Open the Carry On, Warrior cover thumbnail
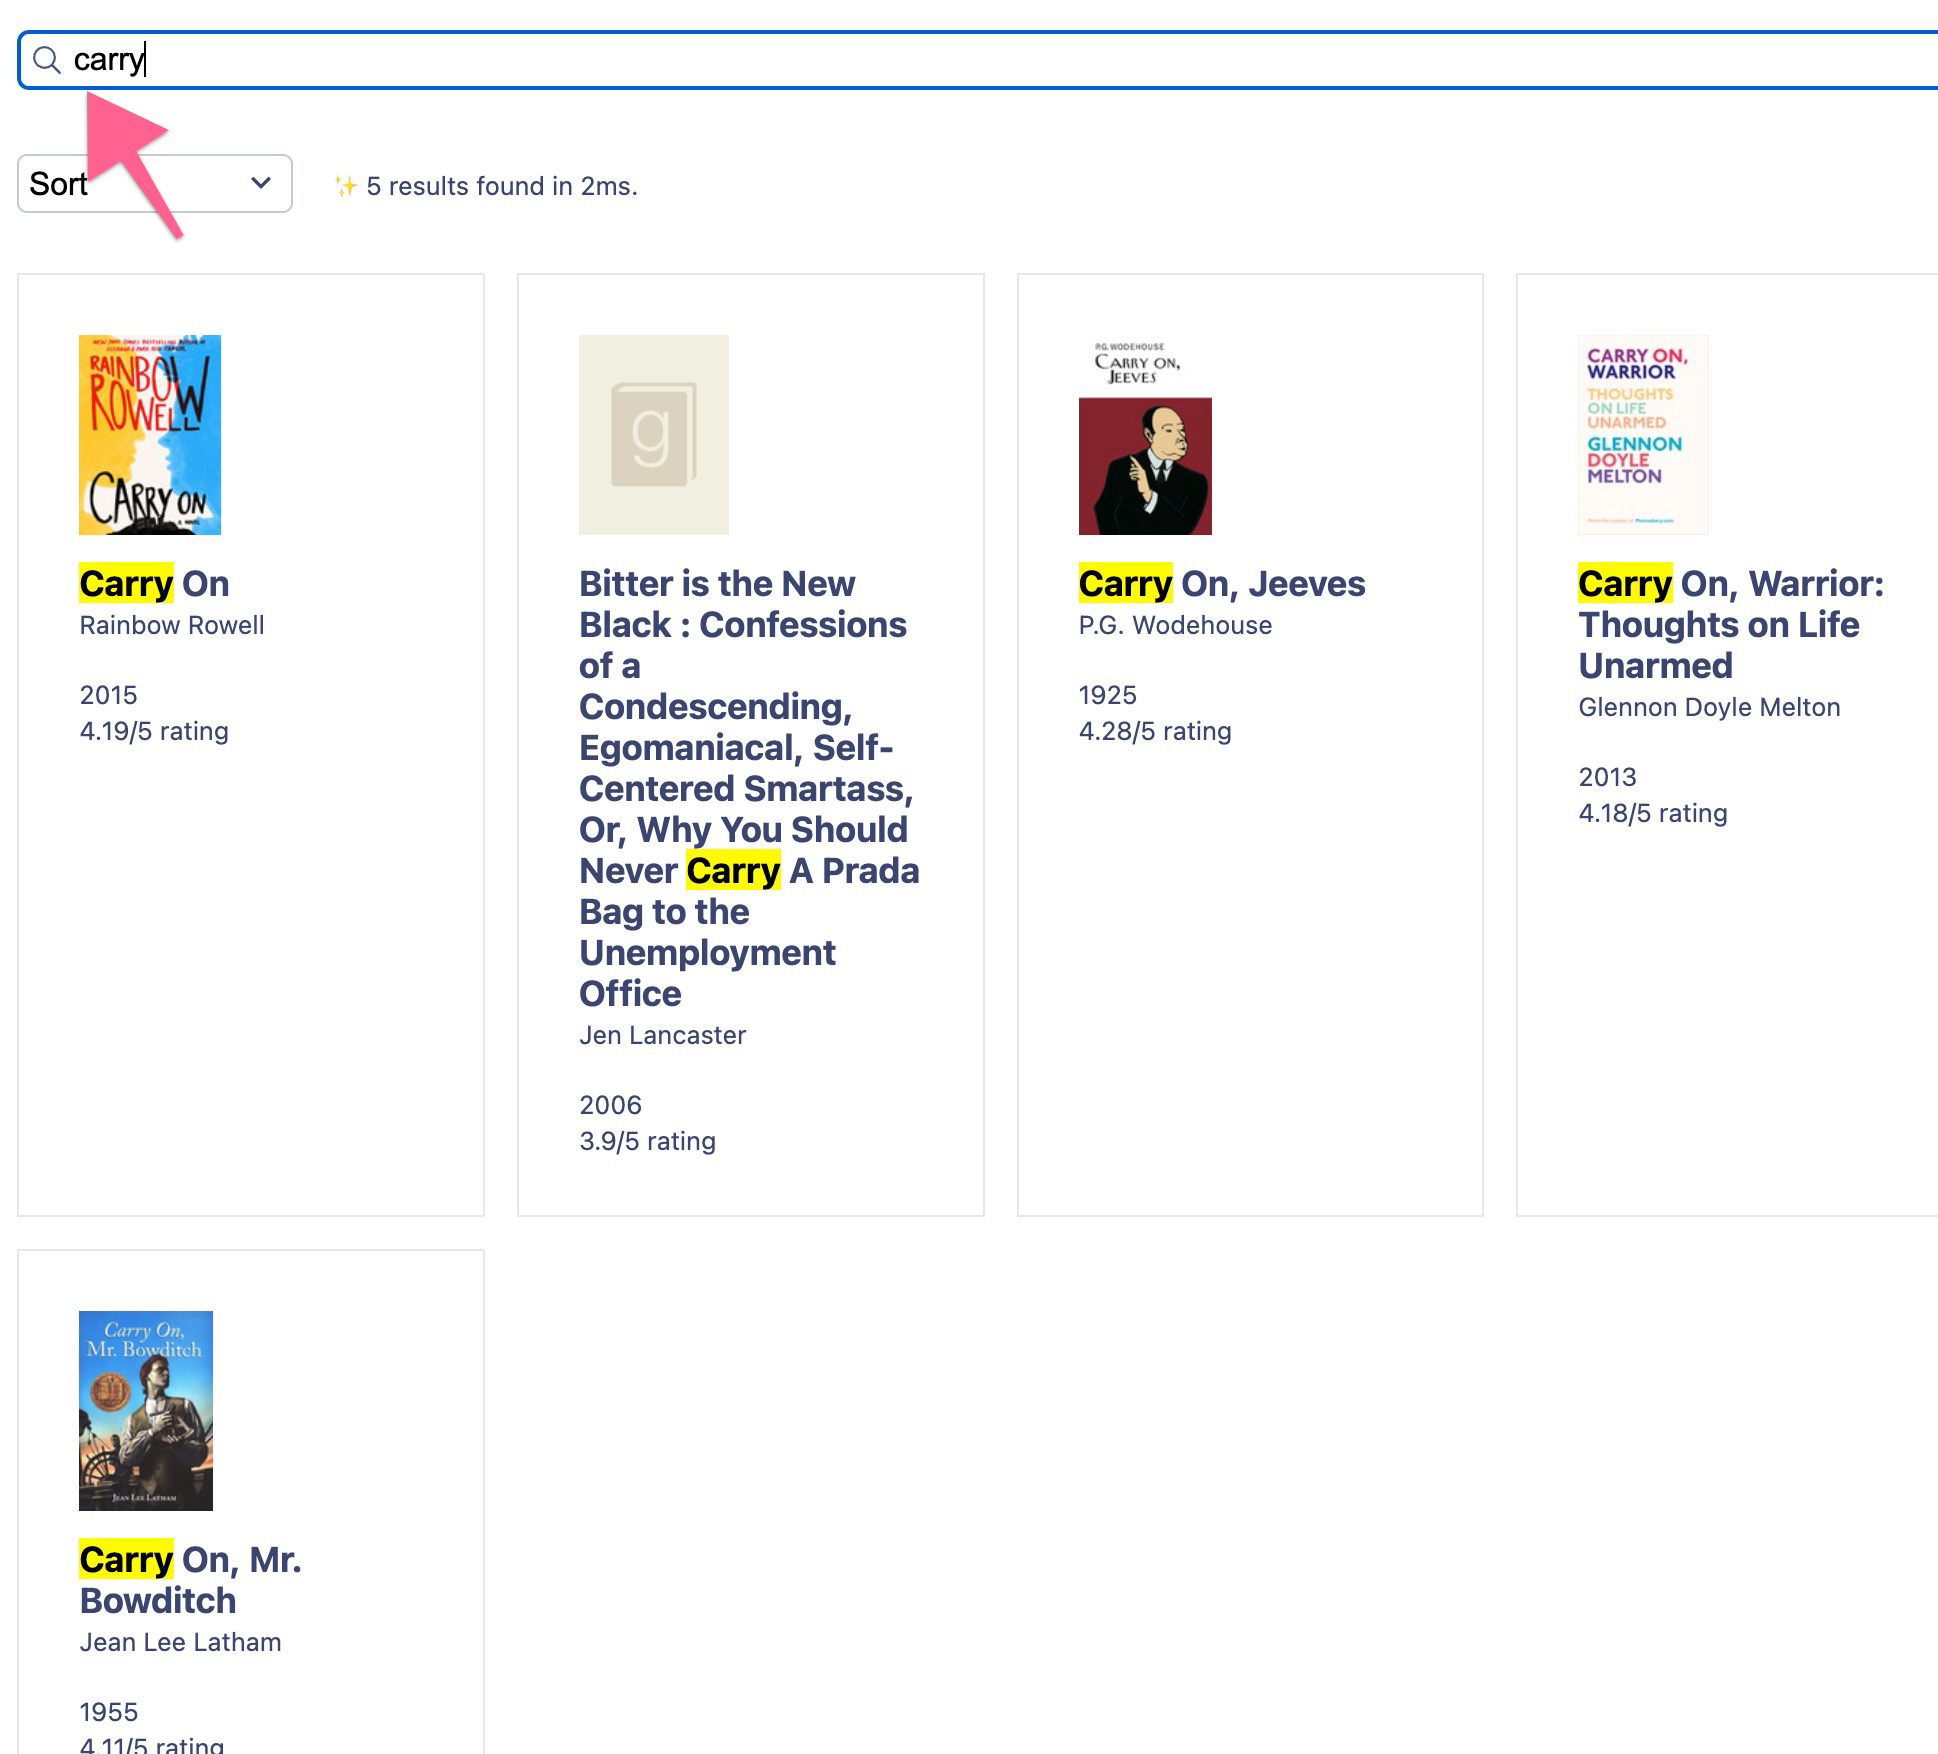Image resolution: width=1938 pixels, height=1754 pixels. [1643, 434]
